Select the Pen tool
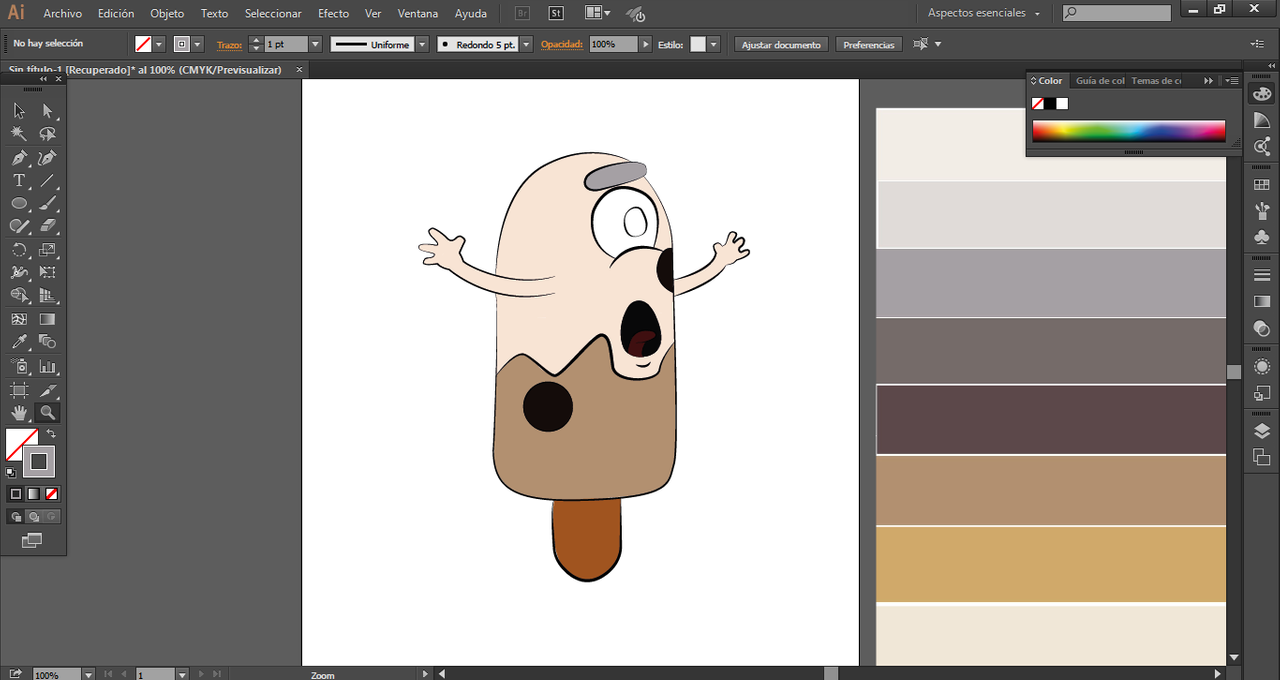Screen dimensions: 1280x680 coord(19,158)
